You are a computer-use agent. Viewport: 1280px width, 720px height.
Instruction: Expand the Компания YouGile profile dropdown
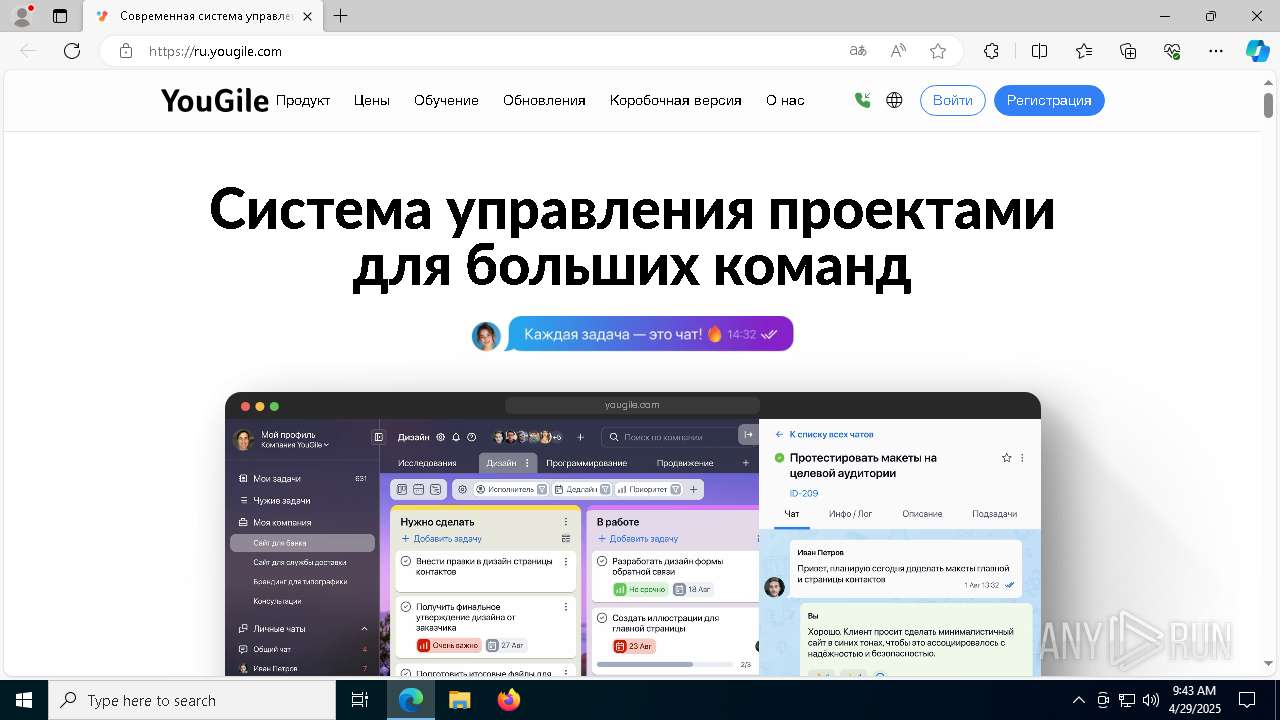click(295, 445)
